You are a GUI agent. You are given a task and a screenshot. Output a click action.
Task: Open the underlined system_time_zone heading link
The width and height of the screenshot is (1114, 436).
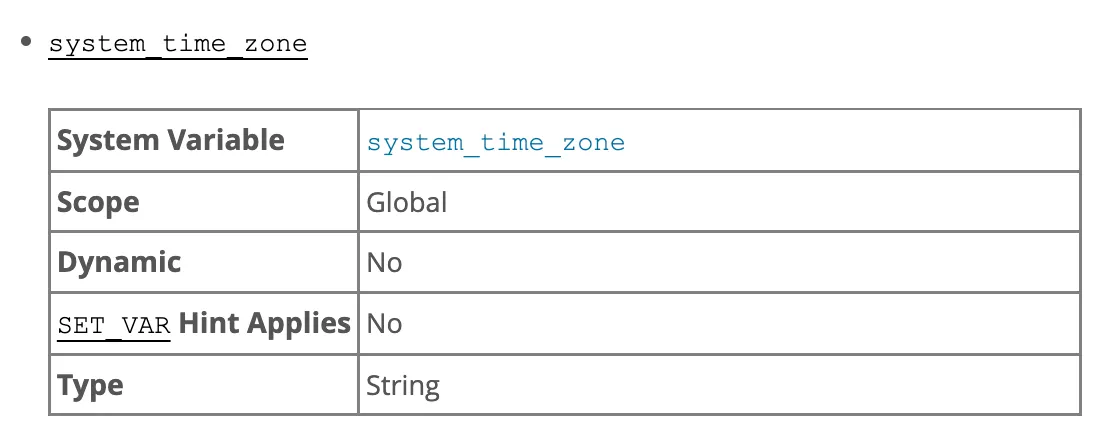178,44
